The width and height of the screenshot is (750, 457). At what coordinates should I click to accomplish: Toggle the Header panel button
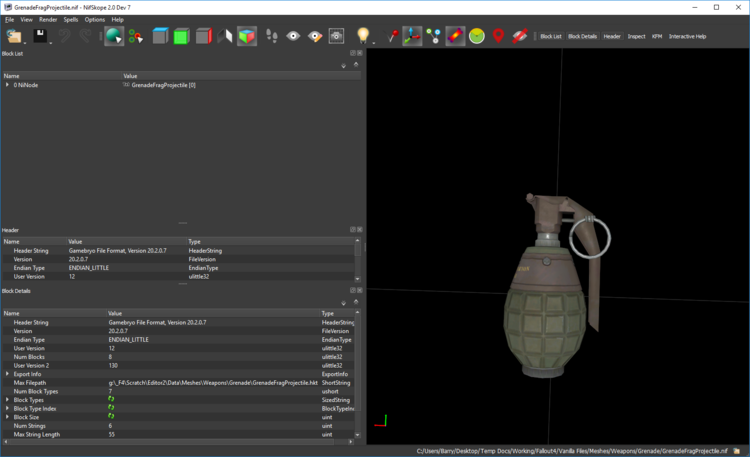612,36
